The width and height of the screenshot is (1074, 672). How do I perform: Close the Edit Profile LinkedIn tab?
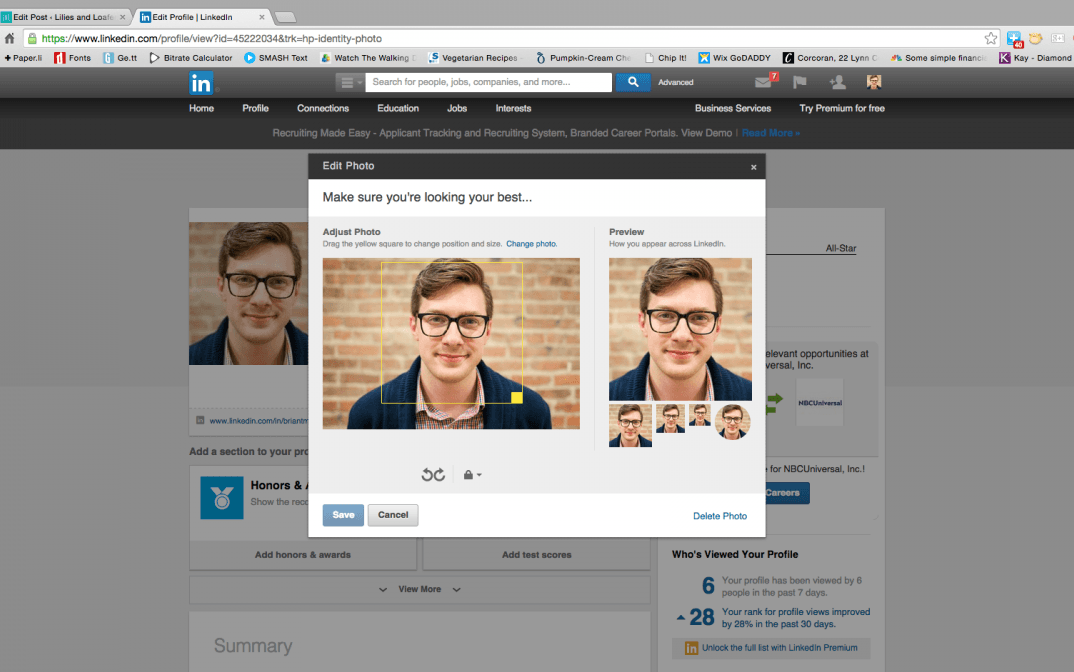point(262,17)
